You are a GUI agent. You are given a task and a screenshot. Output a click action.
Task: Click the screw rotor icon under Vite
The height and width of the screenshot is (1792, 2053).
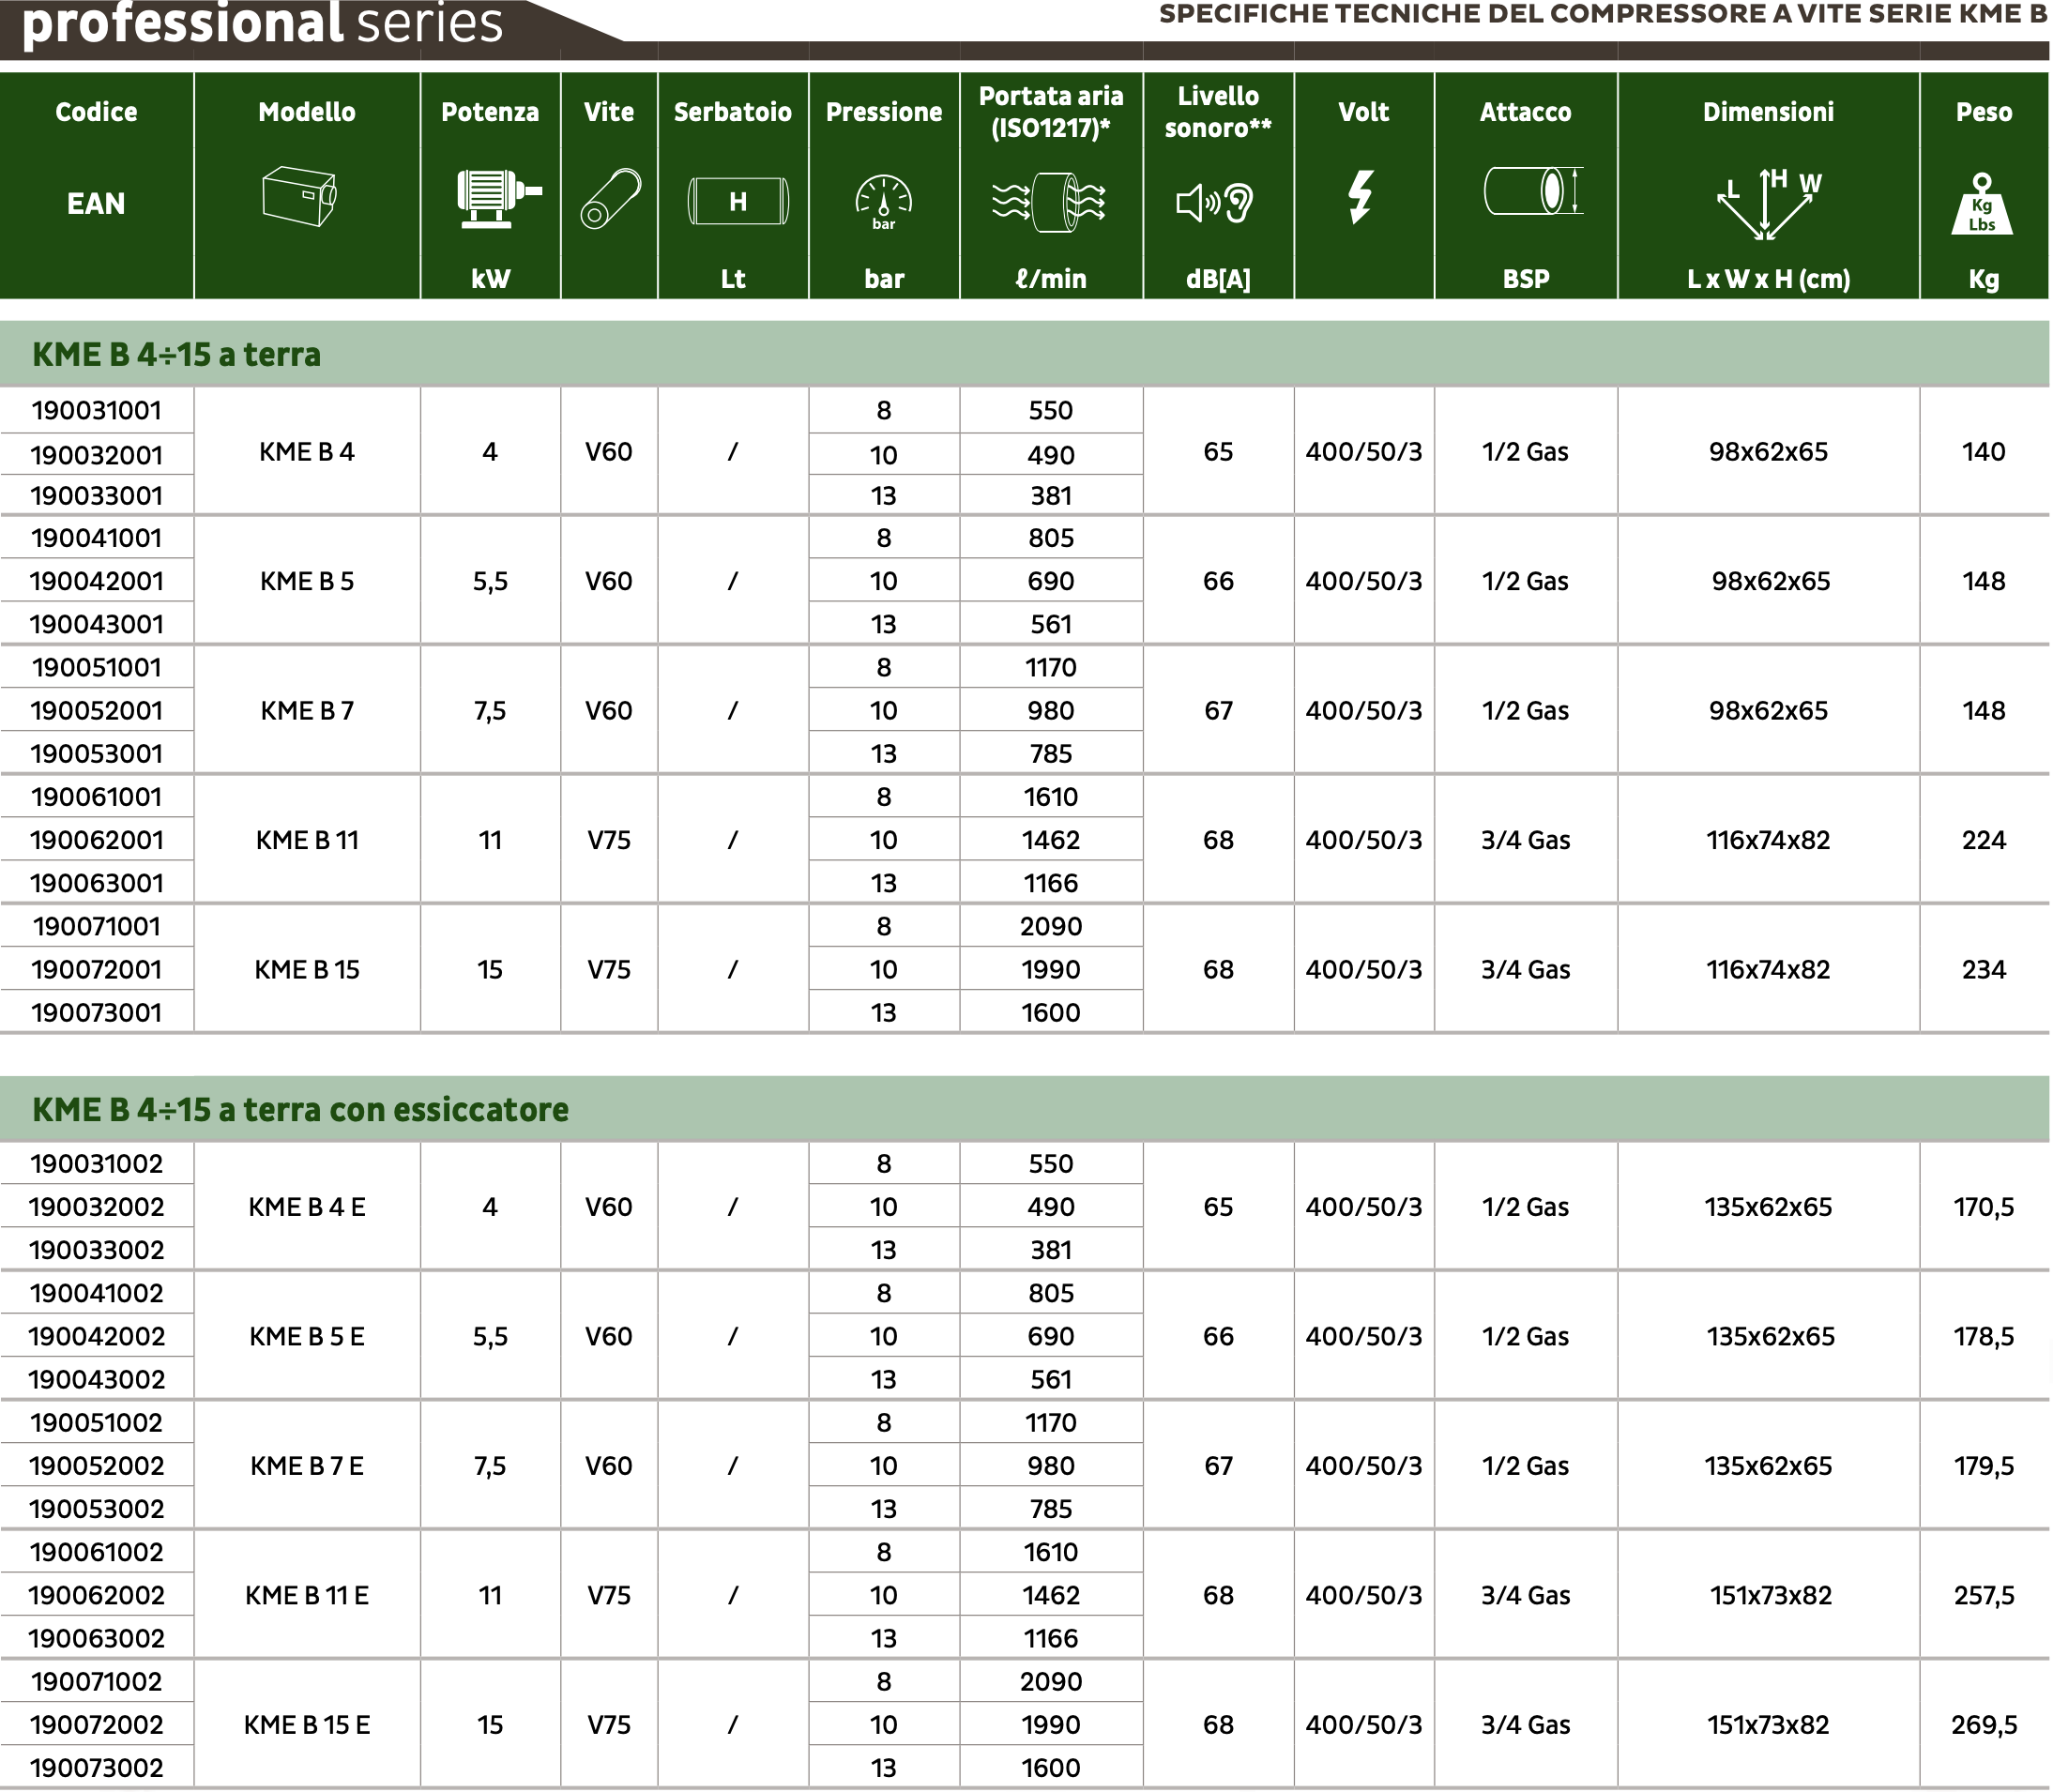point(610,198)
